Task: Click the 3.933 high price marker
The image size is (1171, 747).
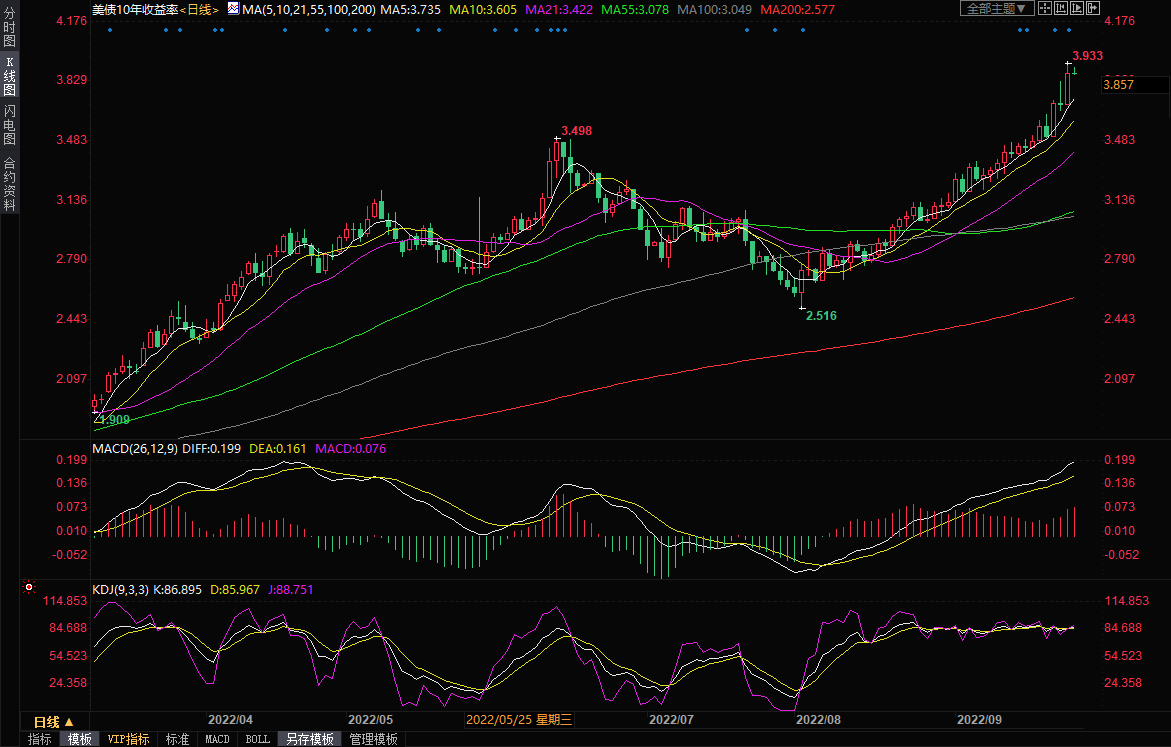Action: click(x=1087, y=56)
